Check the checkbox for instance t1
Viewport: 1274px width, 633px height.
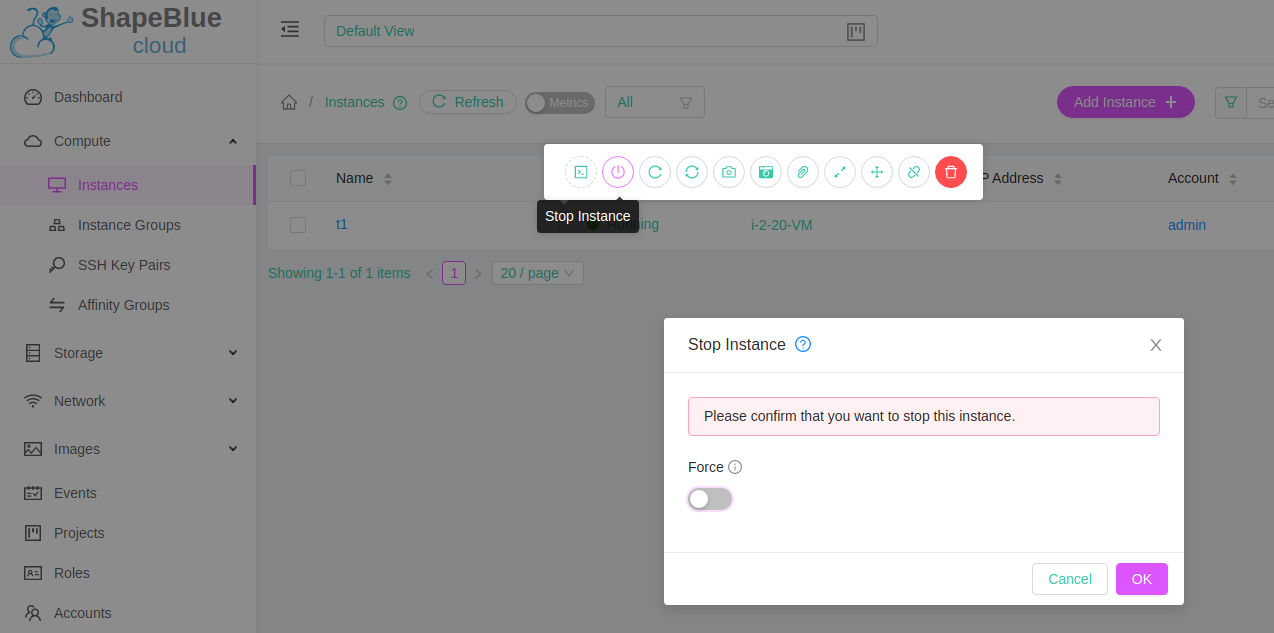(x=298, y=225)
